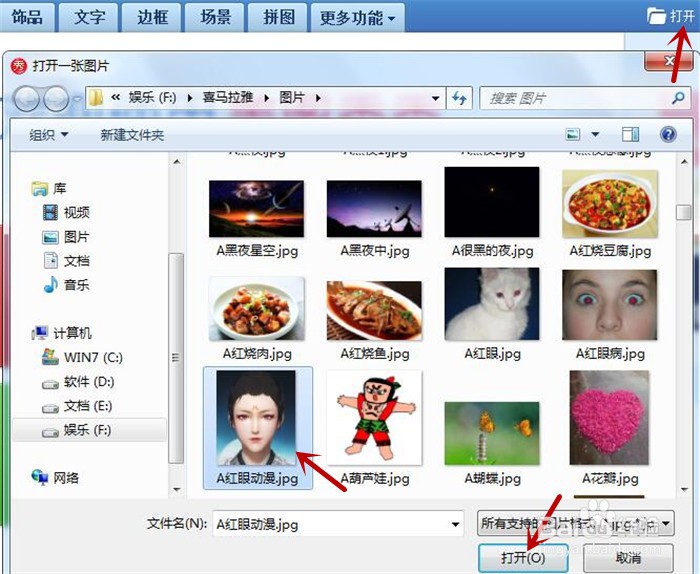Click the forward navigation arrow button

pos(56,99)
